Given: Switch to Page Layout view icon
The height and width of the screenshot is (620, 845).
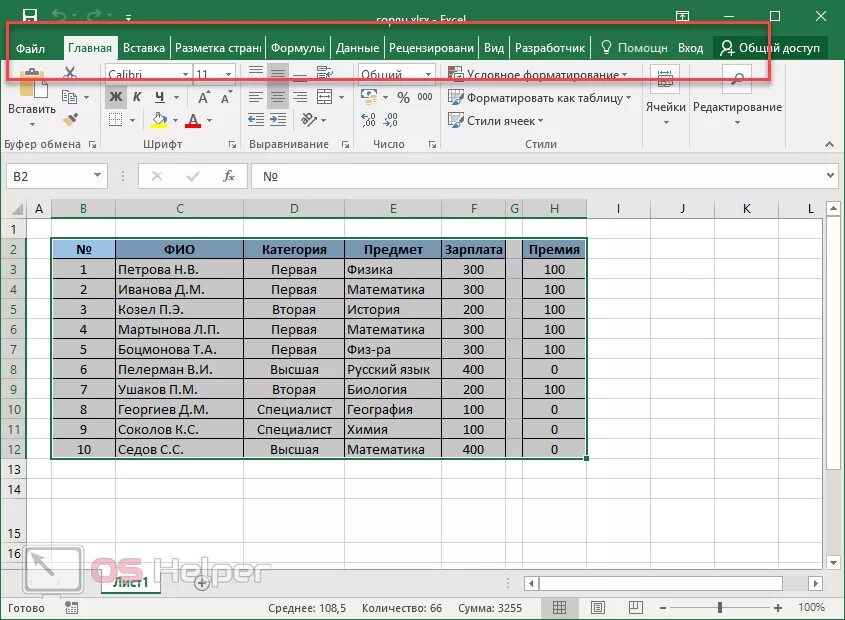Looking at the screenshot, I should 598,608.
